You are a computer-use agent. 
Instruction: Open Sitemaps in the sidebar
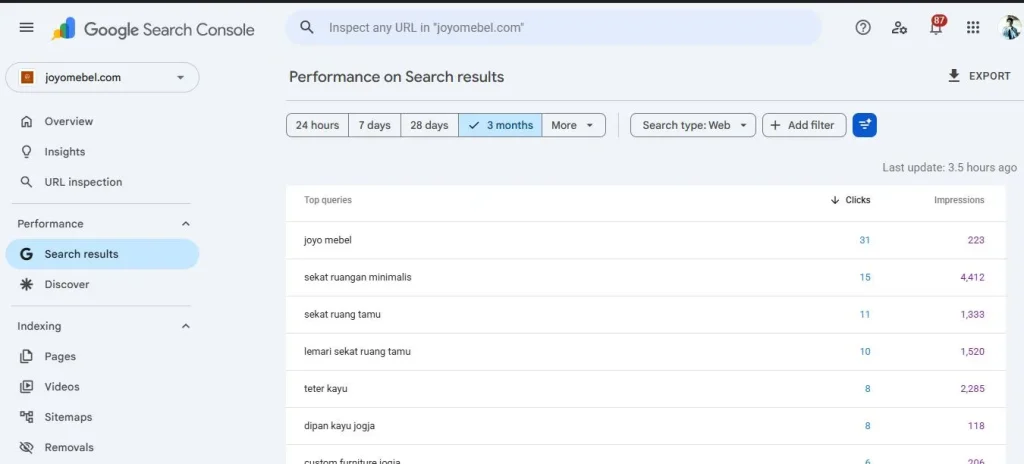pos(102,416)
